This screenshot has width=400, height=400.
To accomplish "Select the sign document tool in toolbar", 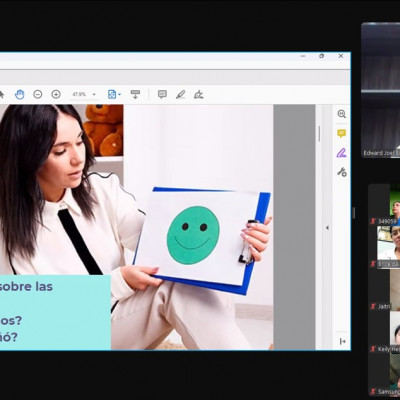I will pyautogui.click(x=199, y=95).
